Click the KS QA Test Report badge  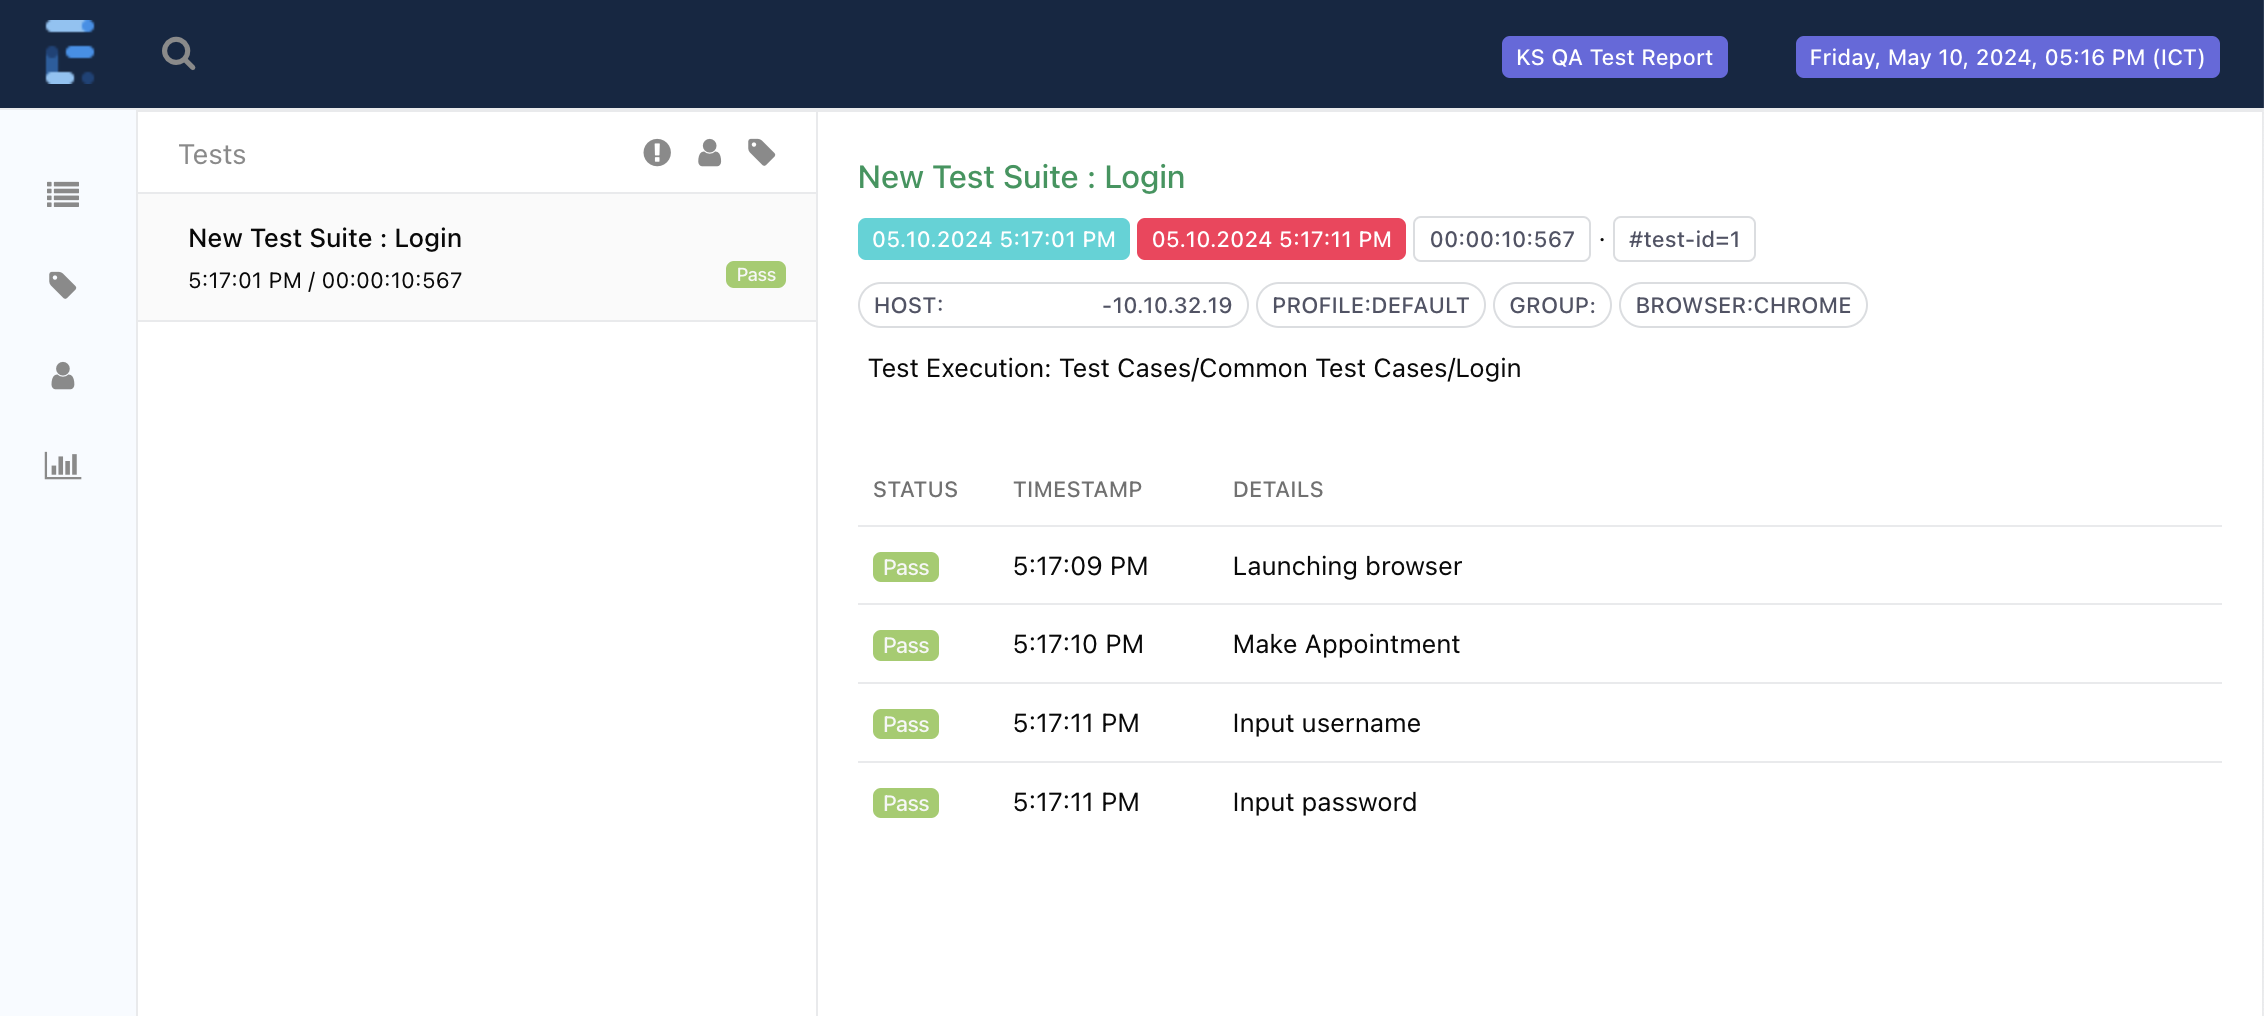click(x=1614, y=57)
